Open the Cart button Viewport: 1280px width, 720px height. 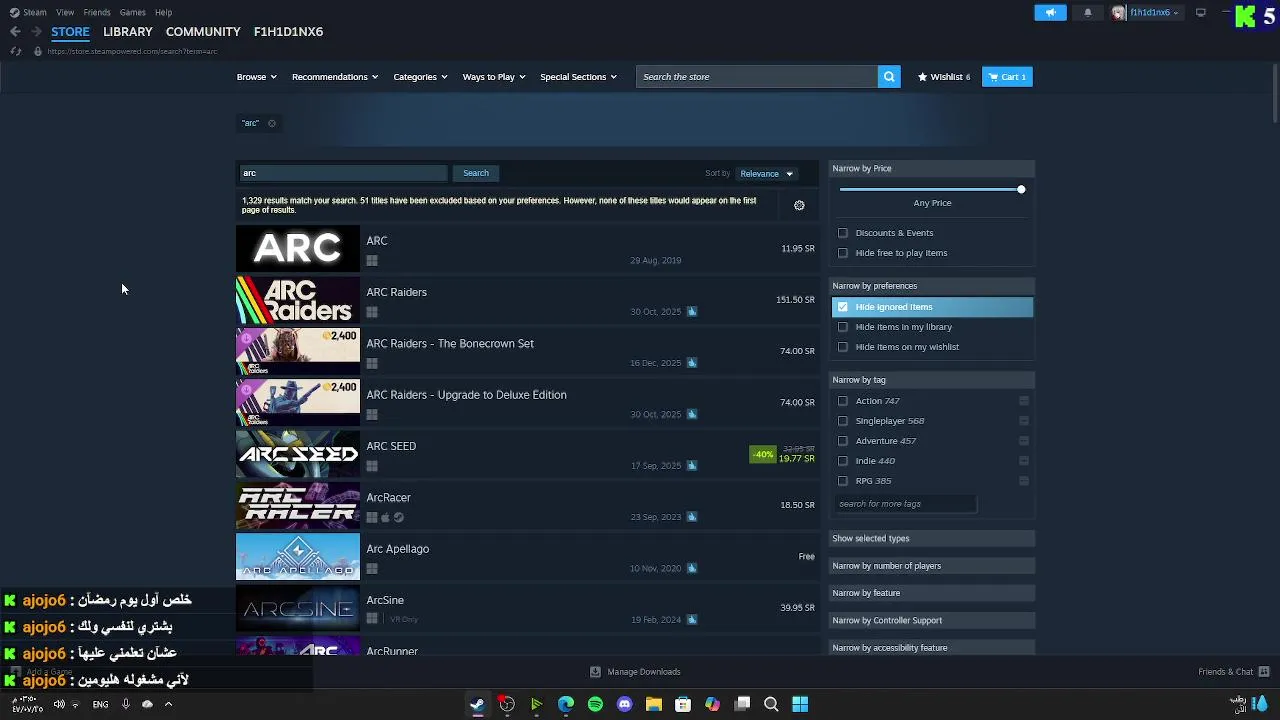1007,77
